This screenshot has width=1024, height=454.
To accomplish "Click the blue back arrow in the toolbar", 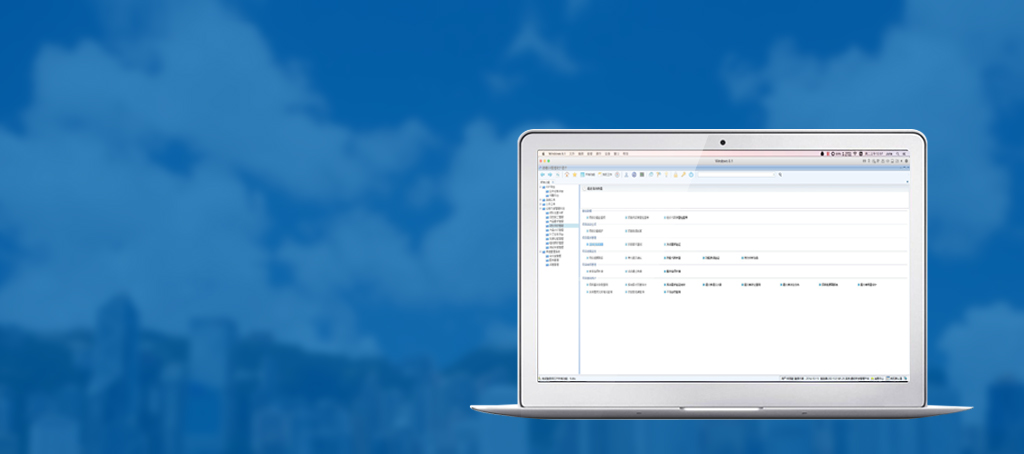I will pos(542,174).
